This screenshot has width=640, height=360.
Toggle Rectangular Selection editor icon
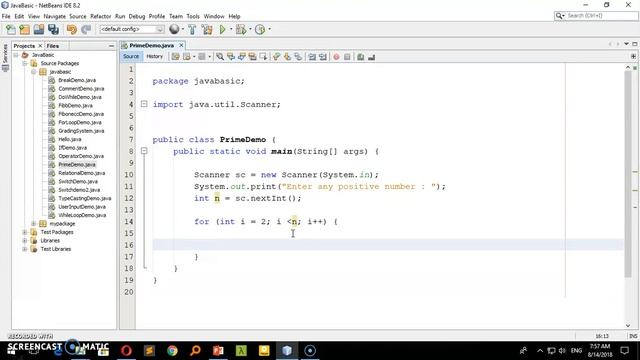point(263,57)
